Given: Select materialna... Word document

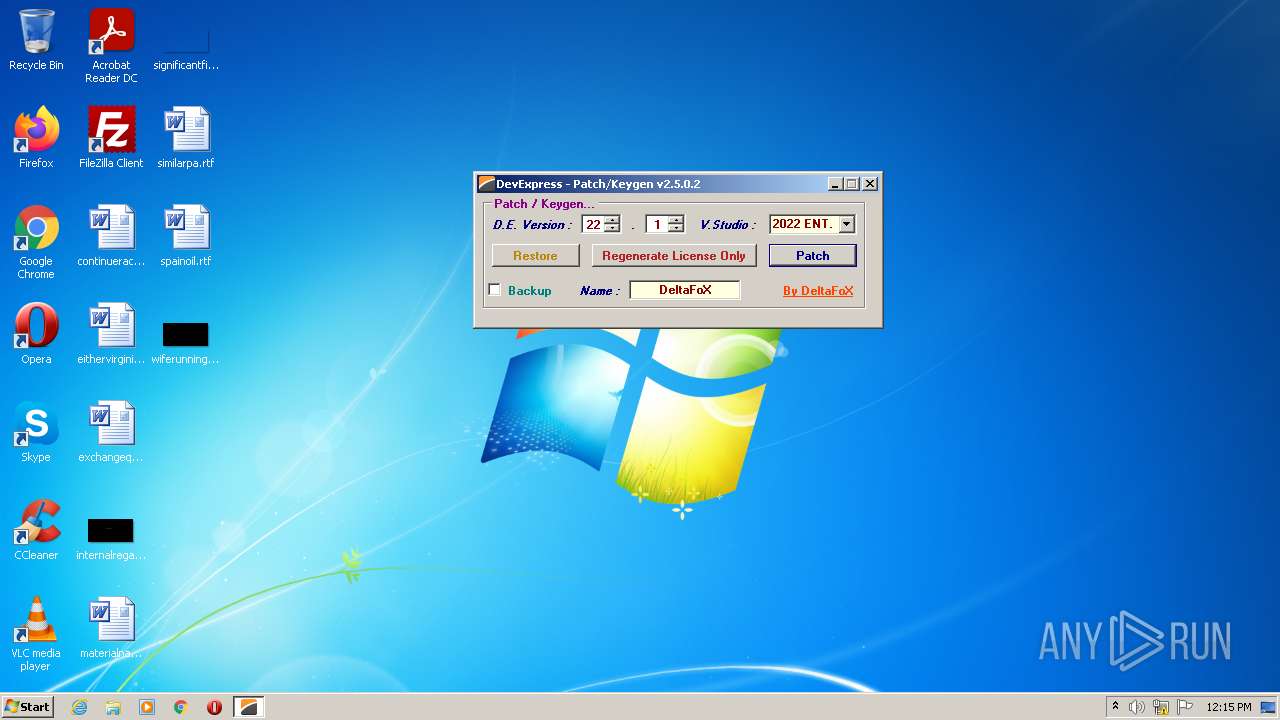Looking at the screenshot, I should point(111,628).
